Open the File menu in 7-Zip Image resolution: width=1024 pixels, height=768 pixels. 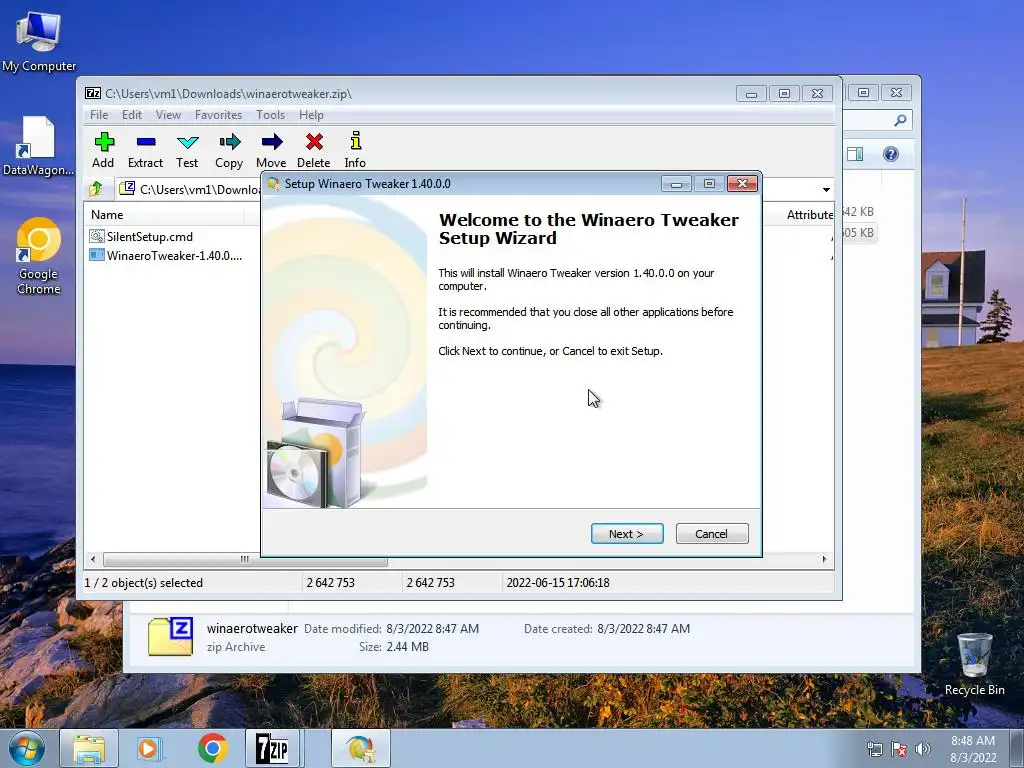pos(99,115)
